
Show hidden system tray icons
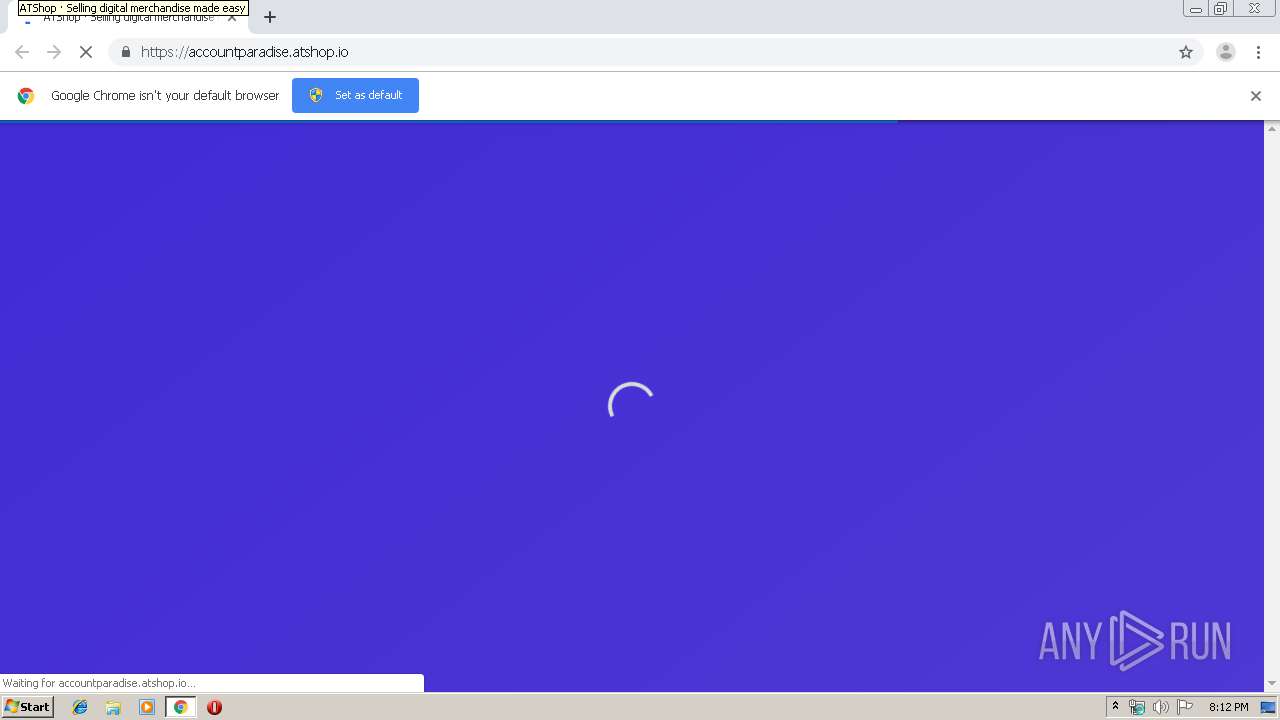1115,707
